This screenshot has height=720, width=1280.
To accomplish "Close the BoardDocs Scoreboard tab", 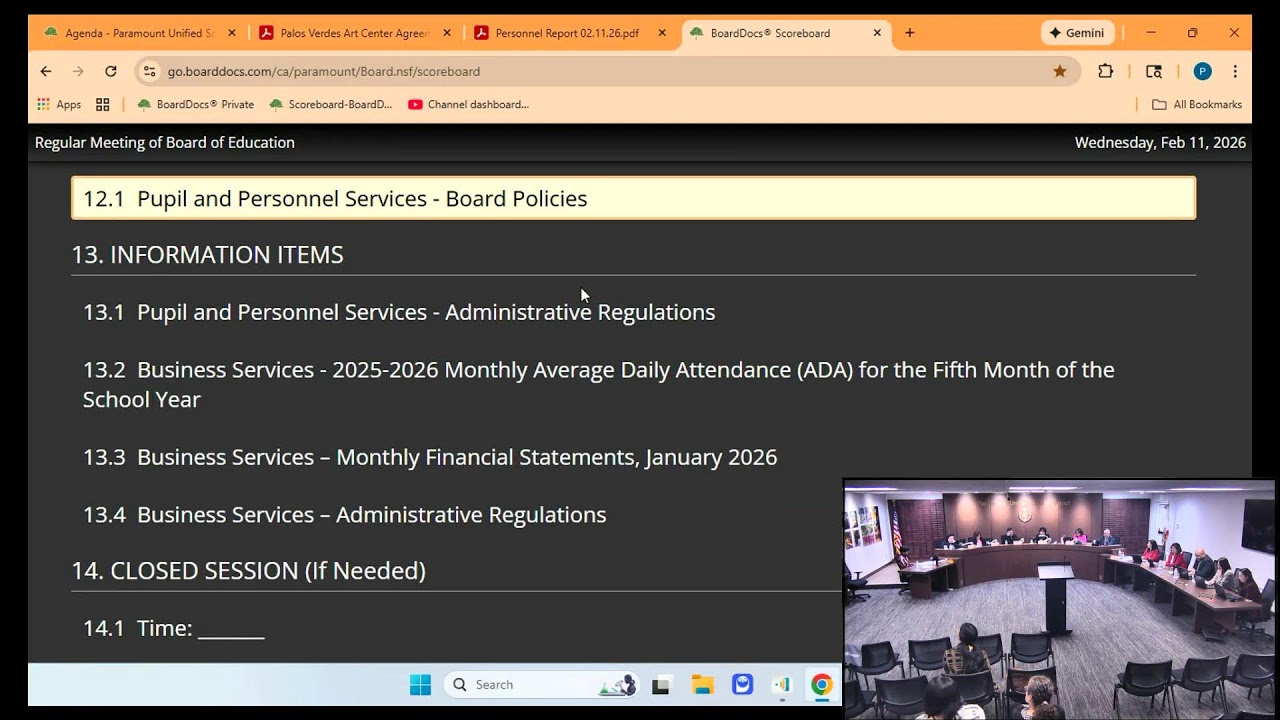I will click(877, 33).
